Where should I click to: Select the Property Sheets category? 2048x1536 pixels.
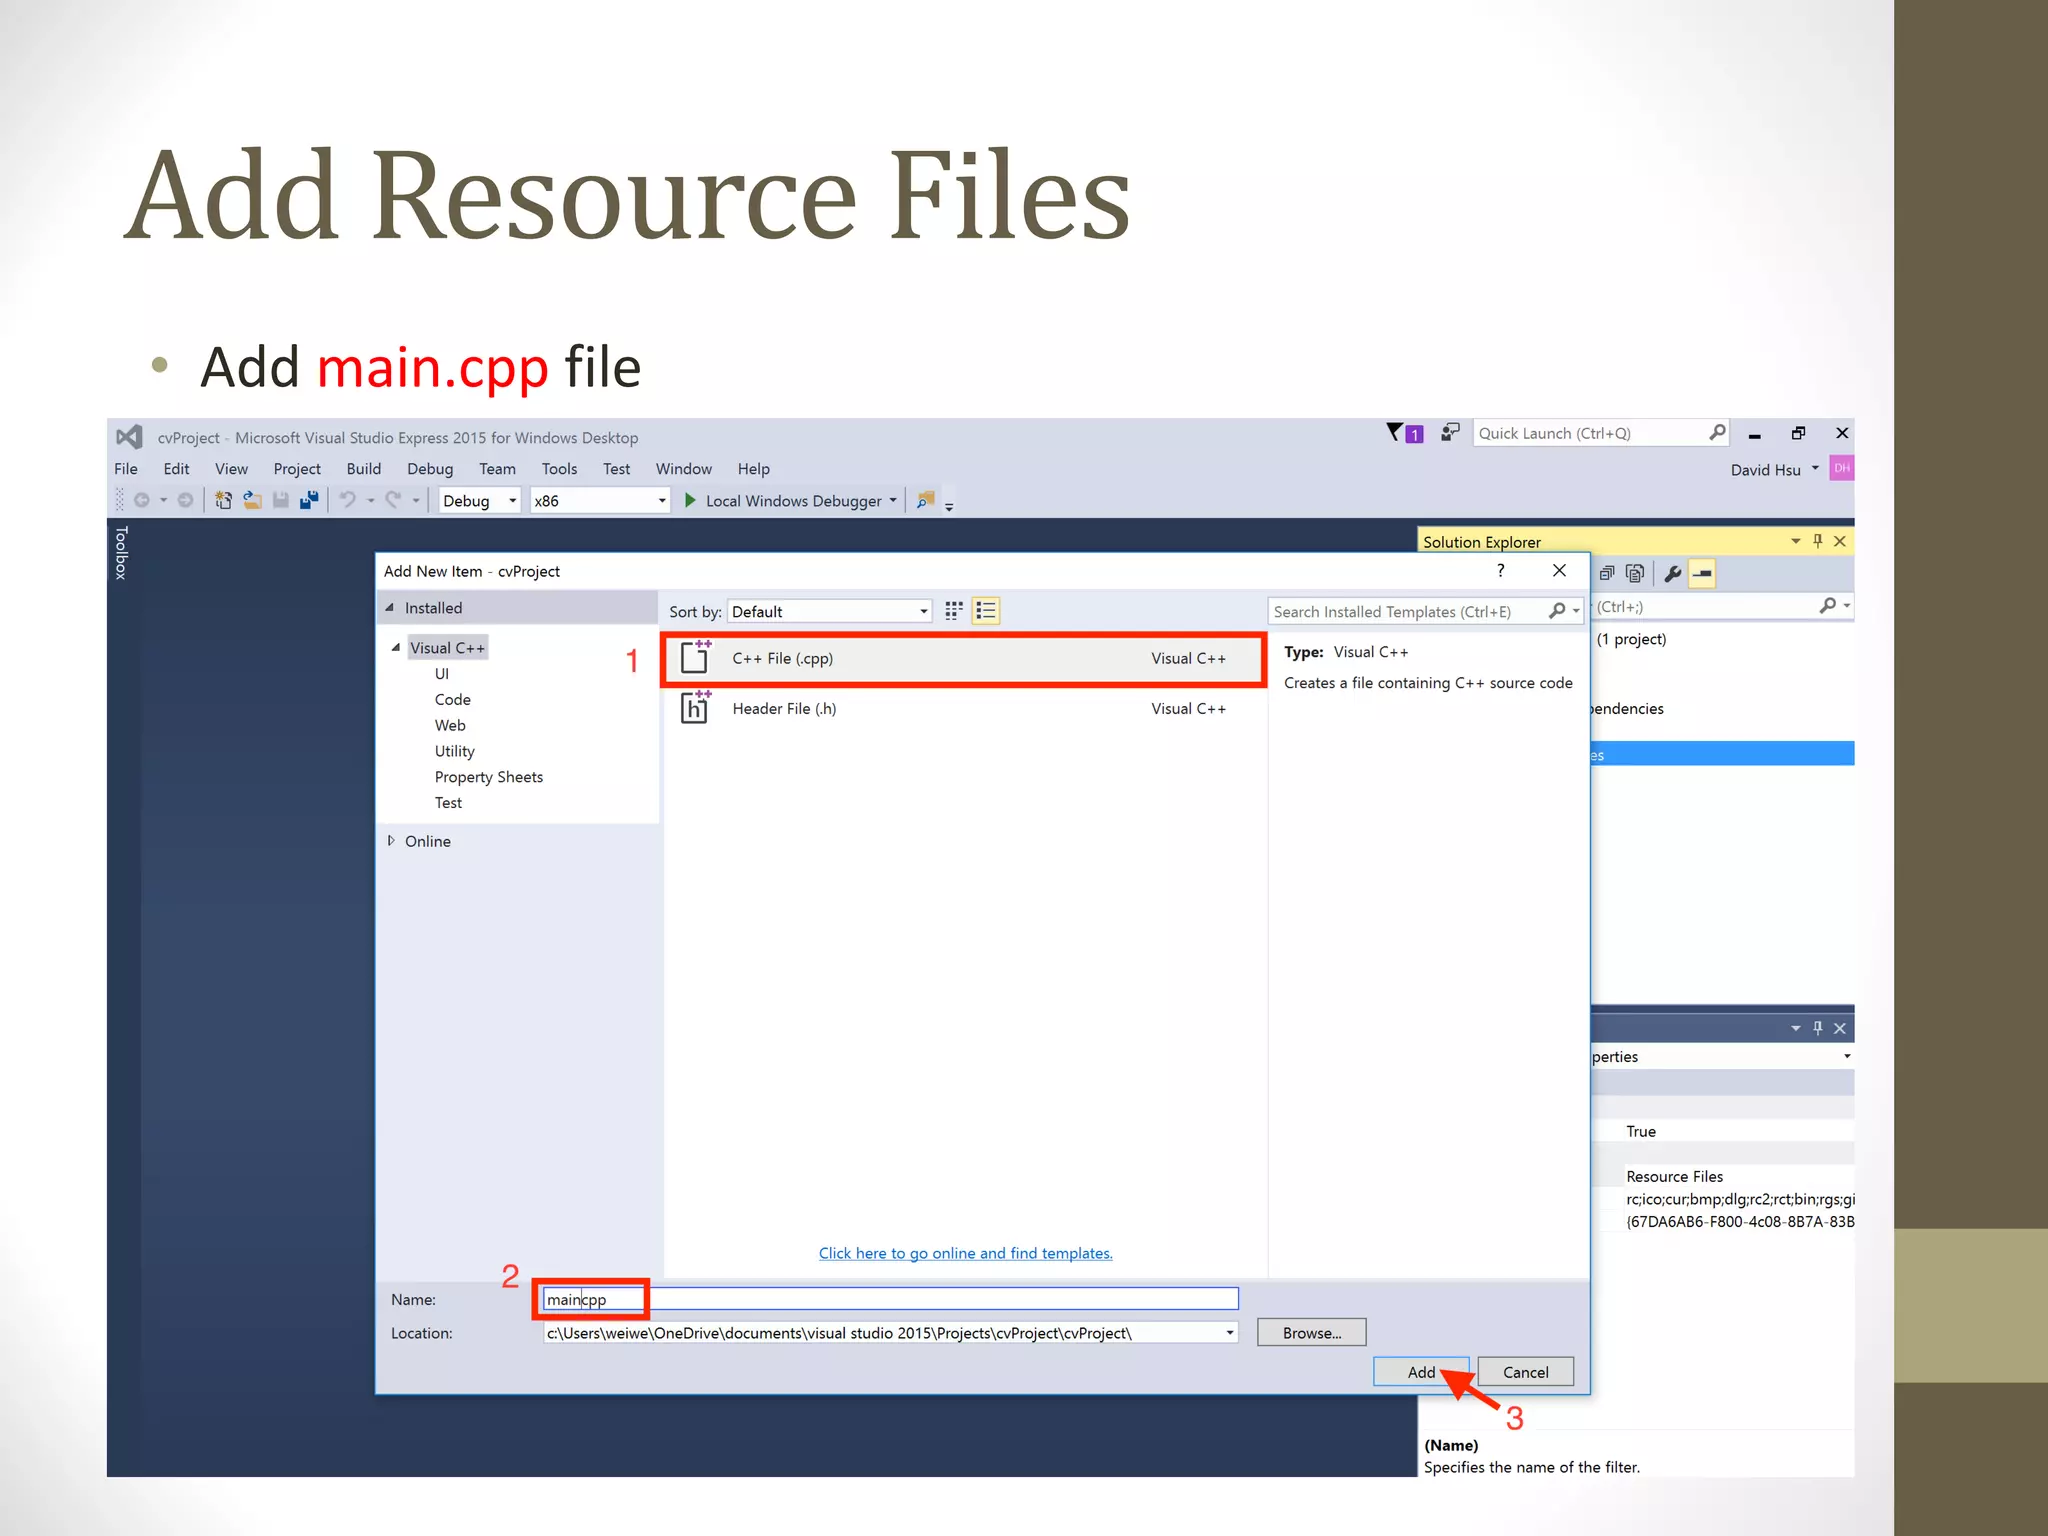point(488,777)
